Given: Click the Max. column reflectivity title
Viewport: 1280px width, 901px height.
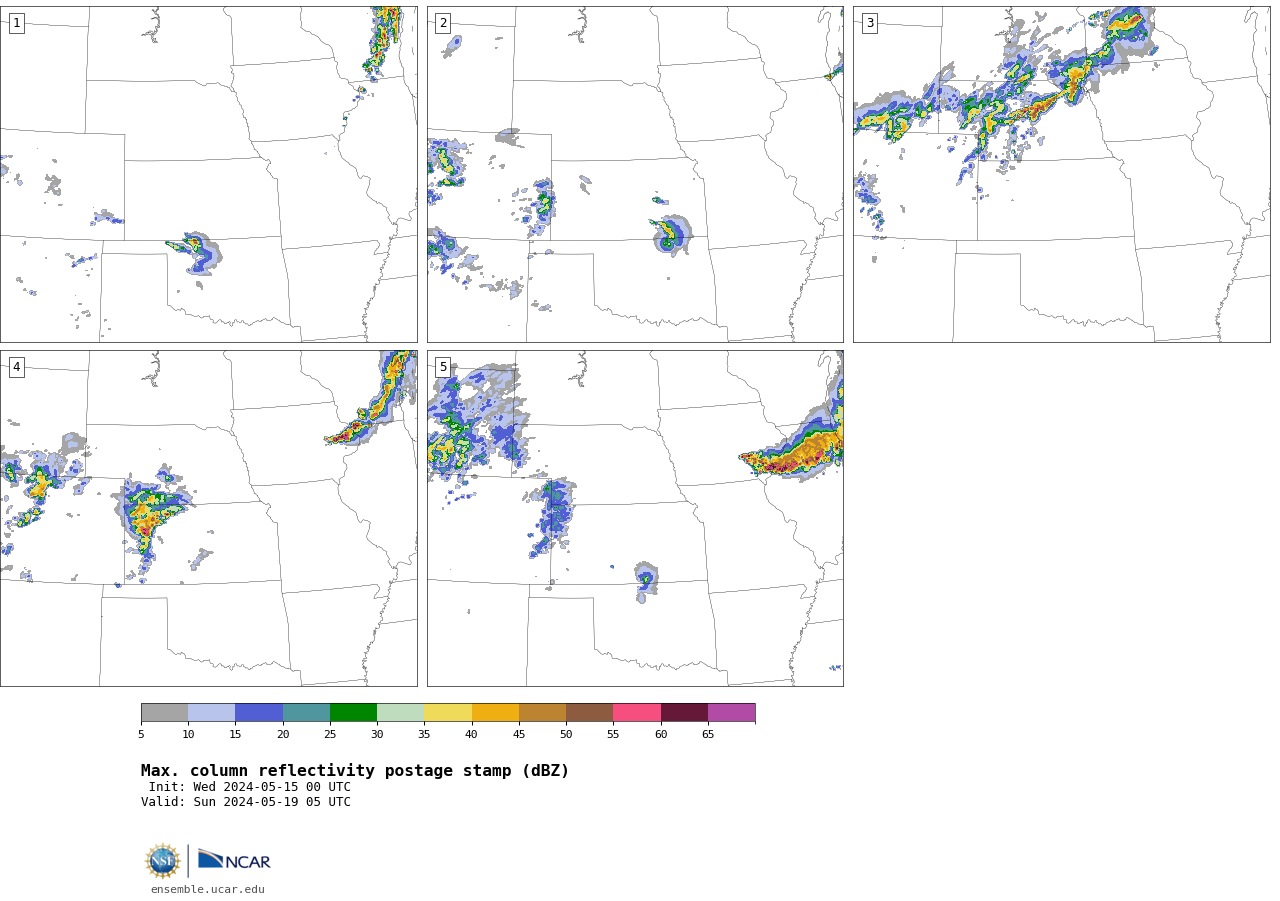Looking at the screenshot, I should (x=355, y=771).
